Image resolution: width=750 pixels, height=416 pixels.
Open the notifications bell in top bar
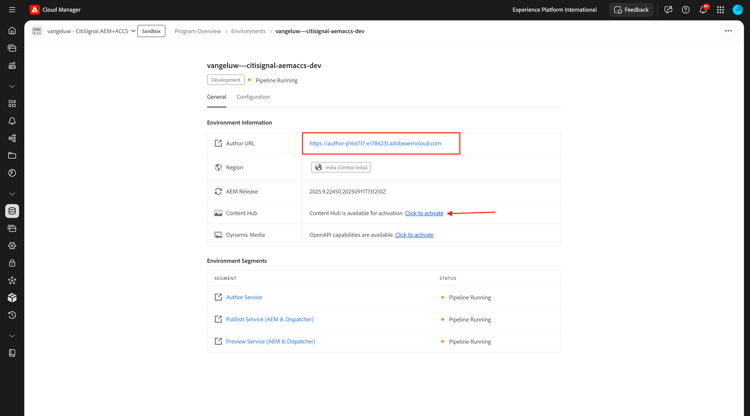[x=703, y=10]
